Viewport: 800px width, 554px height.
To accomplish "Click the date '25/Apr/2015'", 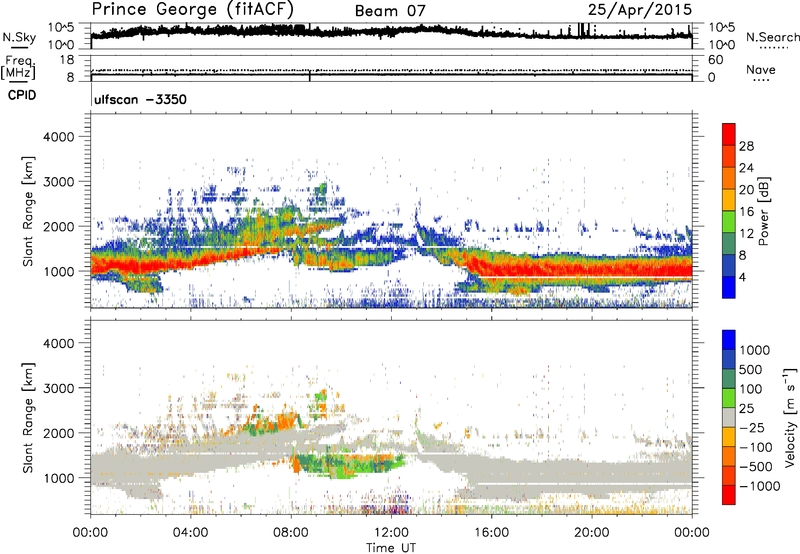I will coord(640,10).
